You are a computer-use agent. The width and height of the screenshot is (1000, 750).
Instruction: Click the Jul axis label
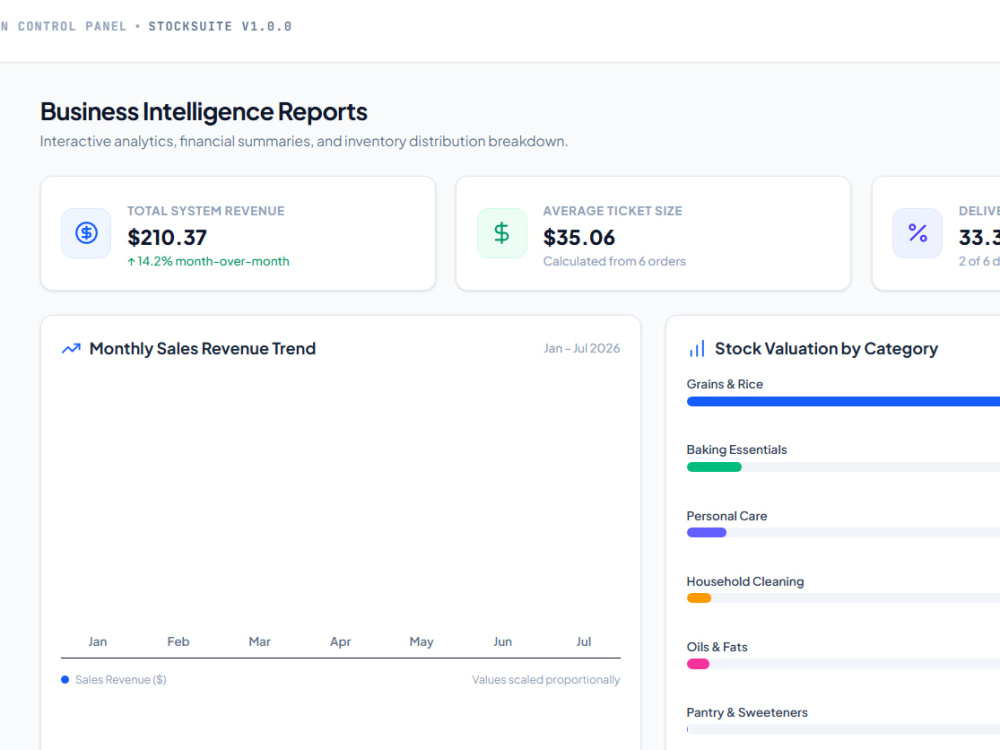coord(584,642)
